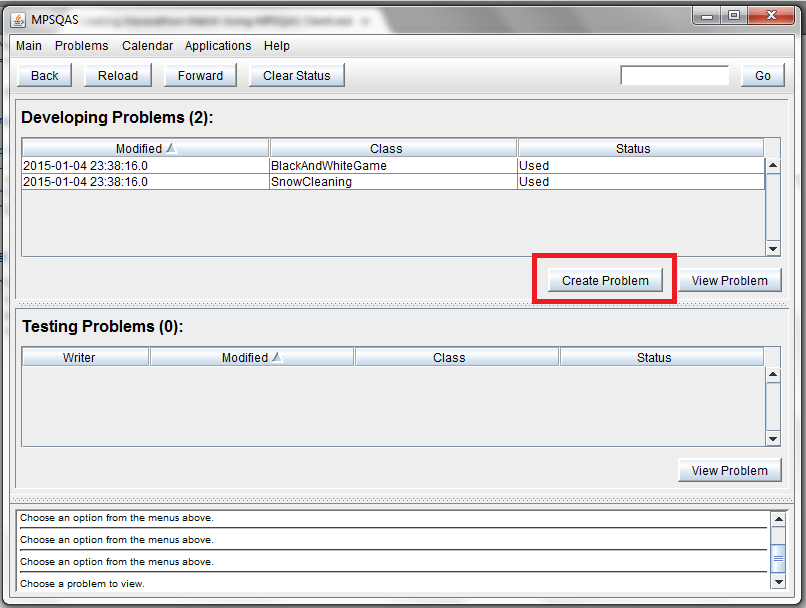Screen dimensions: 806x608
Task: Click View Problem under Developing Problems
Action: click(729, 281)
